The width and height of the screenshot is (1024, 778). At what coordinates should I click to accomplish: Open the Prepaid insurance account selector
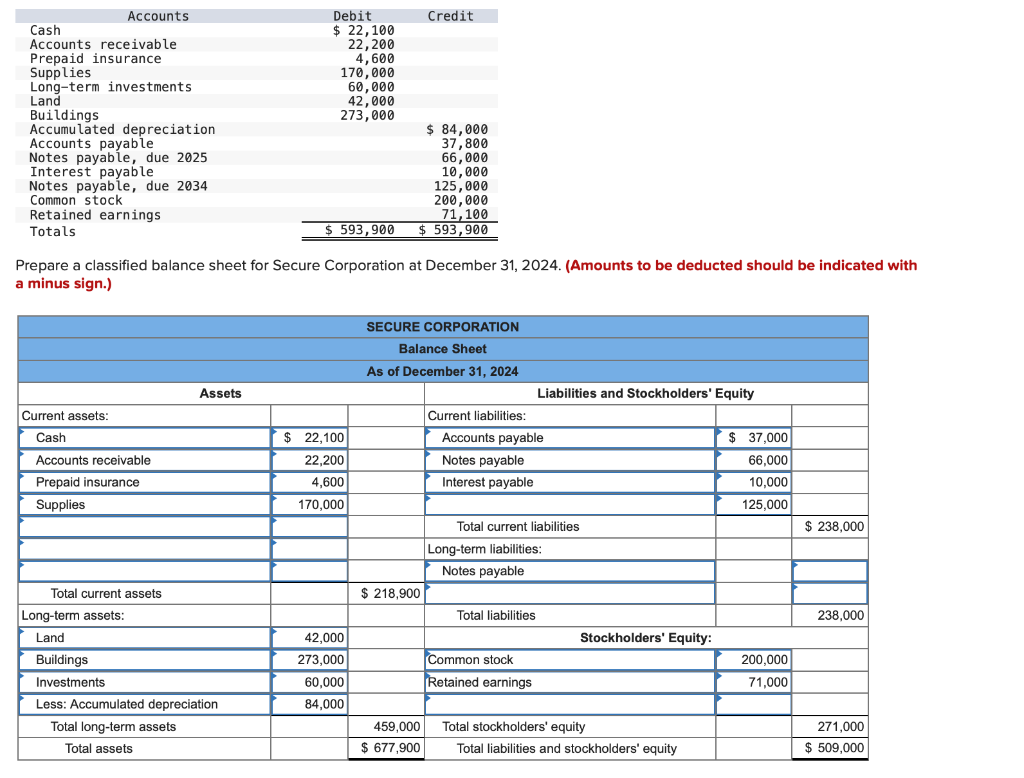[145, 482]
